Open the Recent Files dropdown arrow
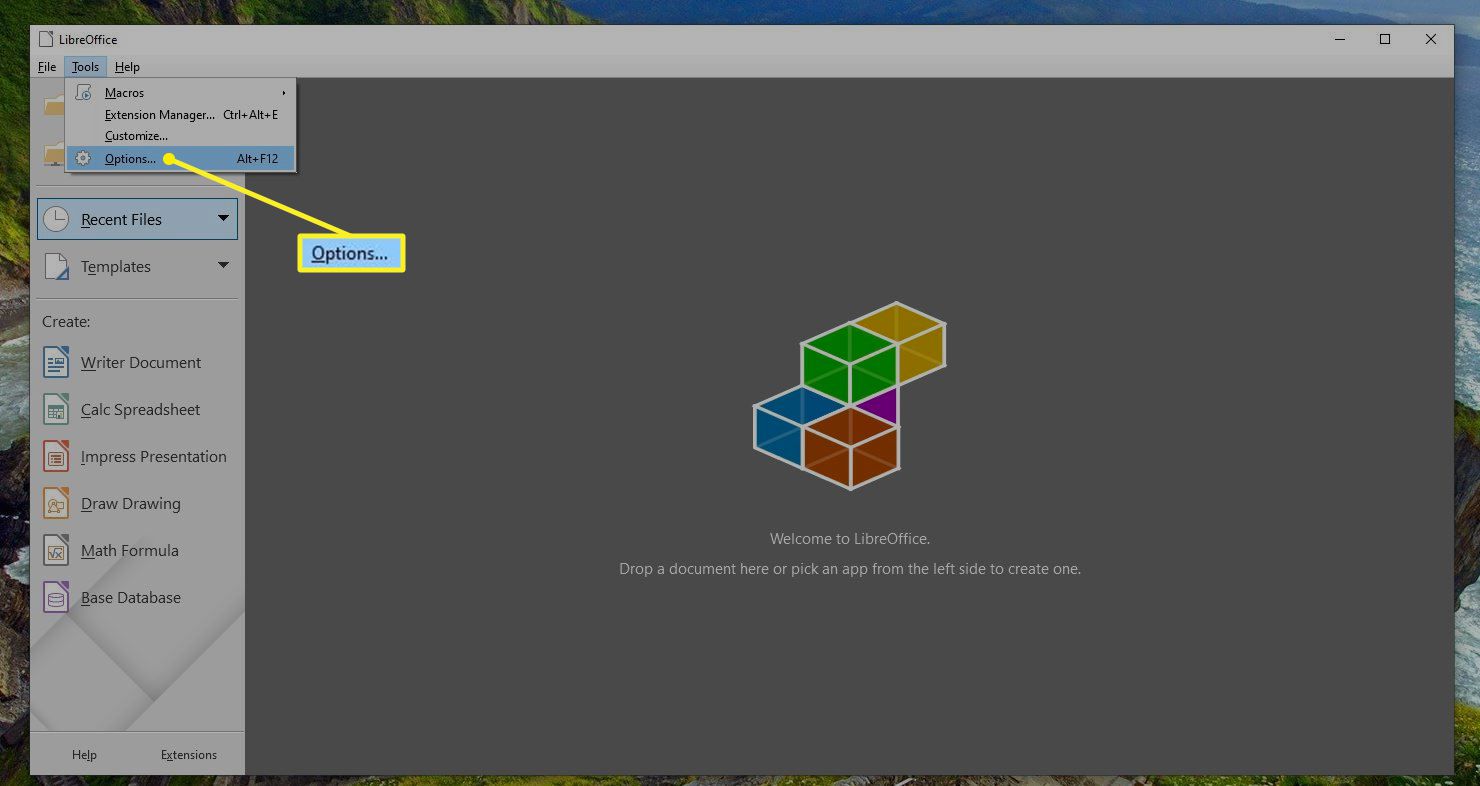This screenshot has width=1480, height=786. (223, 218)
